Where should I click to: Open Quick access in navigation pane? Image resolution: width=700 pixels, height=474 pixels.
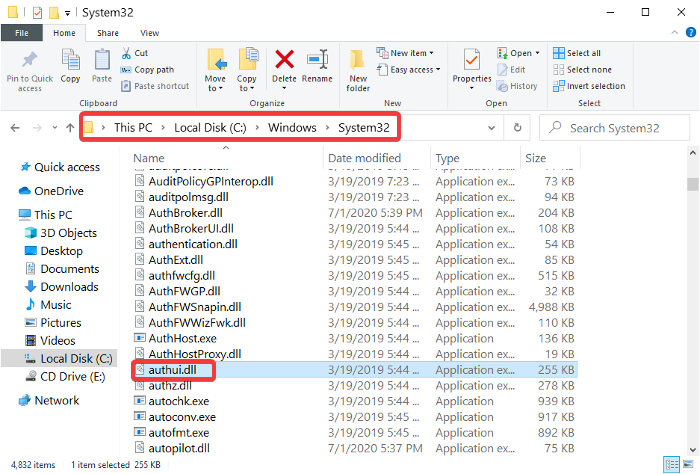pos(60,167)
